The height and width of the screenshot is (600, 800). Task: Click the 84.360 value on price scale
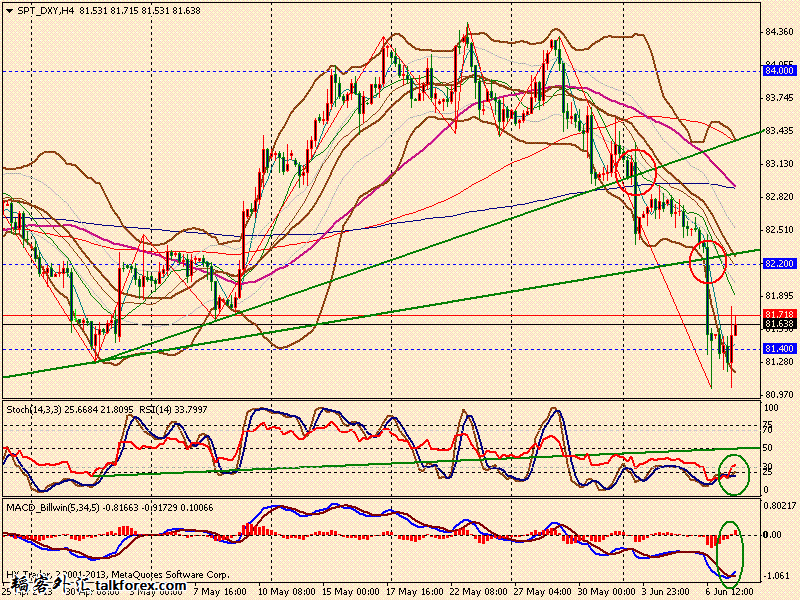(x=779, y=32)
